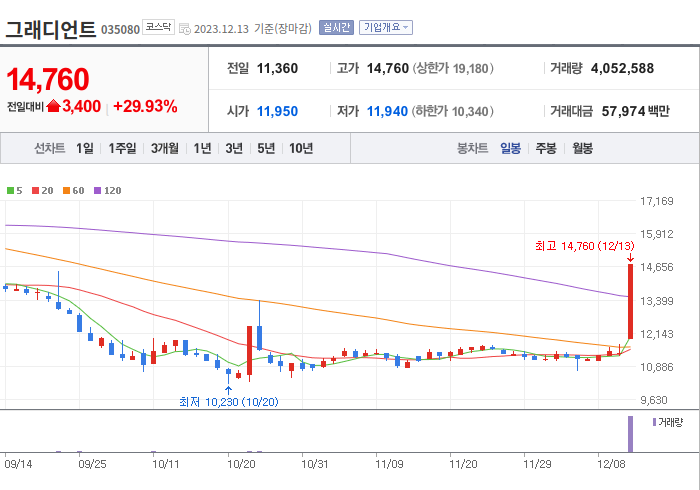The height and width of the screenshot is (490, 700).
Task: Show the 5년 line chart
Action: pyautogui.click(x=266, y=148)
